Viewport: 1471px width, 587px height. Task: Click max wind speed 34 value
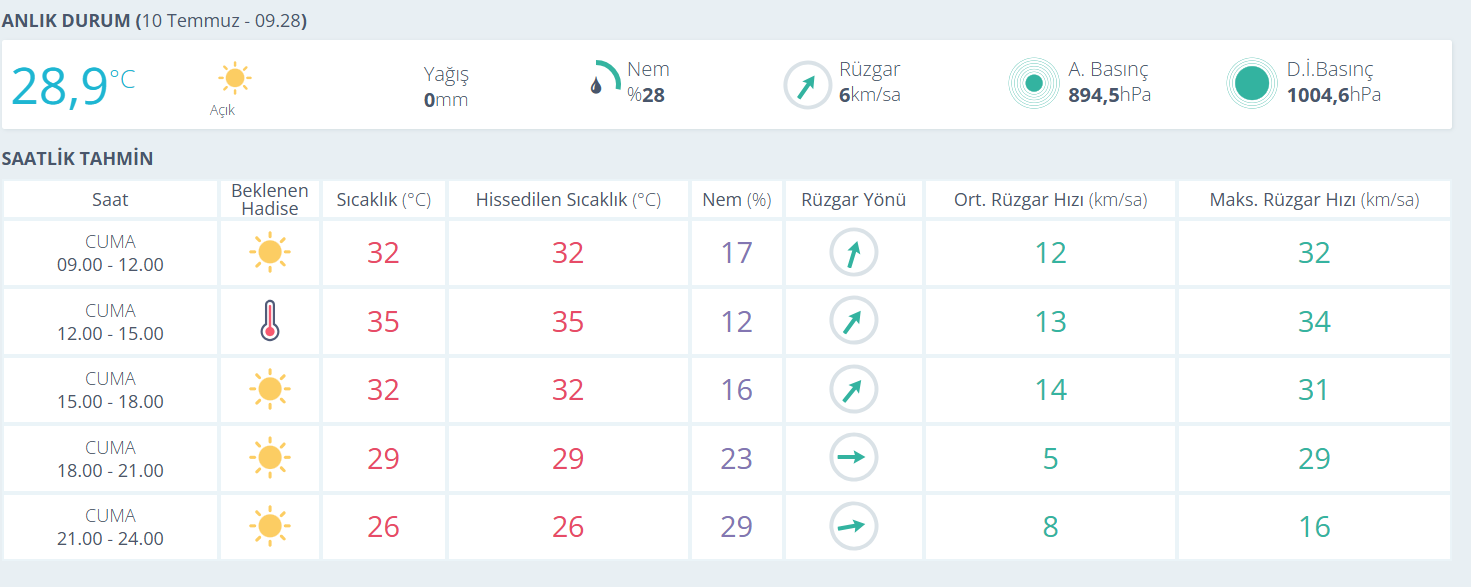[x=1314, y=322]
